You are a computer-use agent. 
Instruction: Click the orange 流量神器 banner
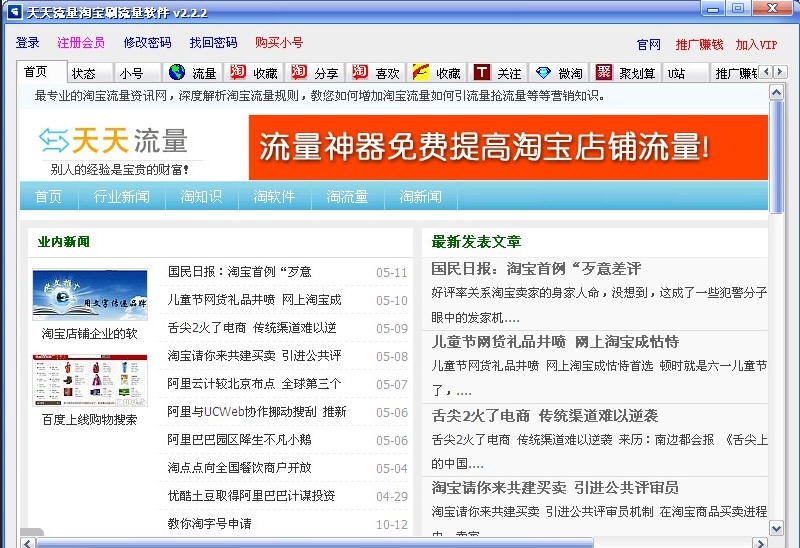click(508, 147)
